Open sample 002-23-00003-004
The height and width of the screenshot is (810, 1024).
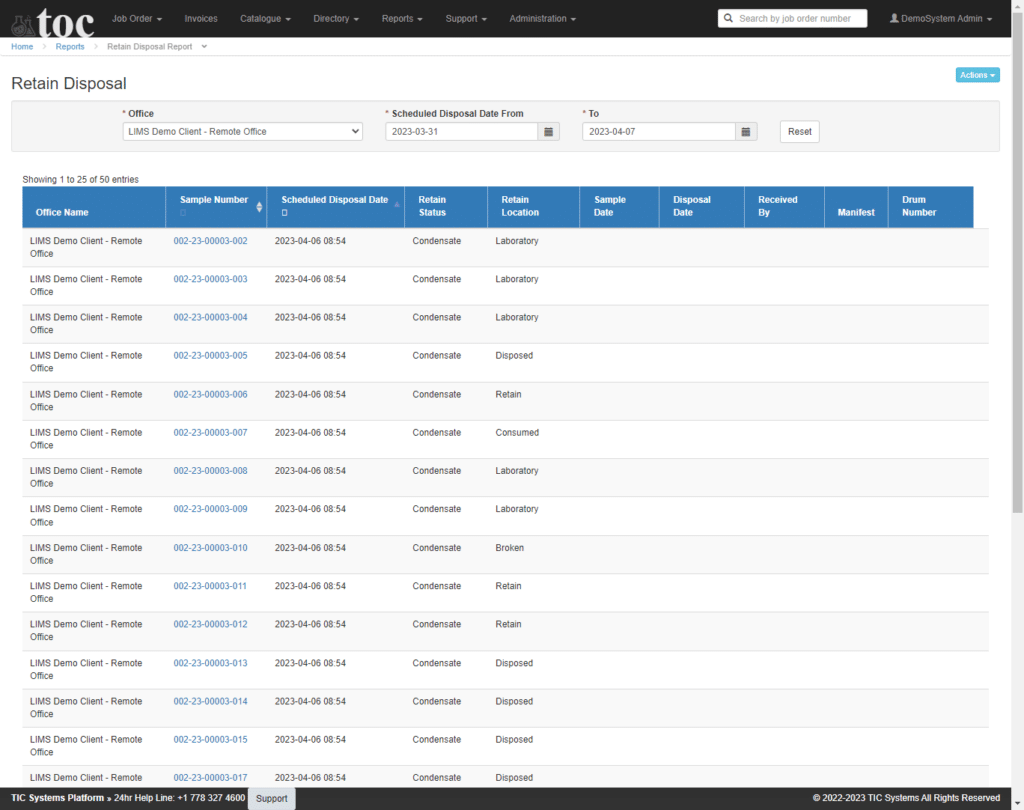(210, 317)
